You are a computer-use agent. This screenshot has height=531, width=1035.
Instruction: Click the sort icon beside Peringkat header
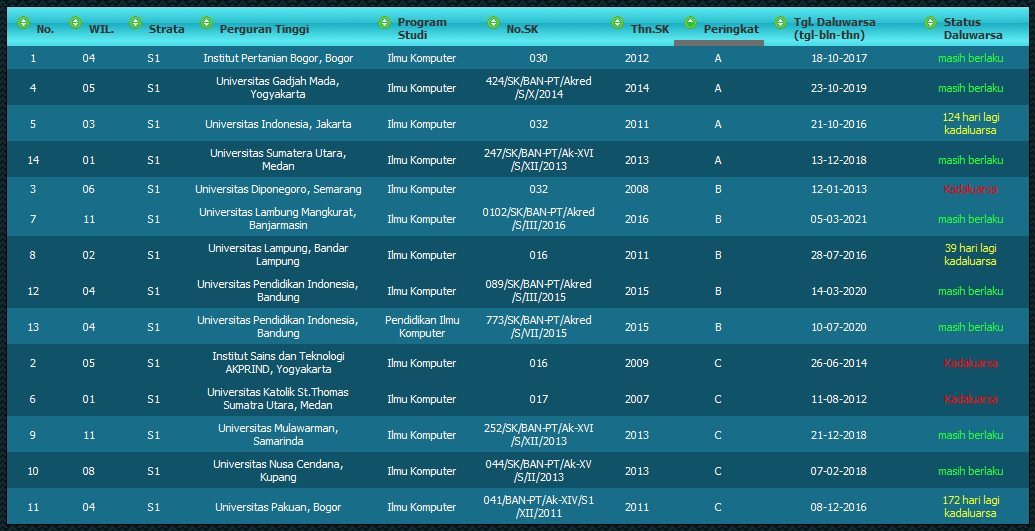(x=690, y=22)
